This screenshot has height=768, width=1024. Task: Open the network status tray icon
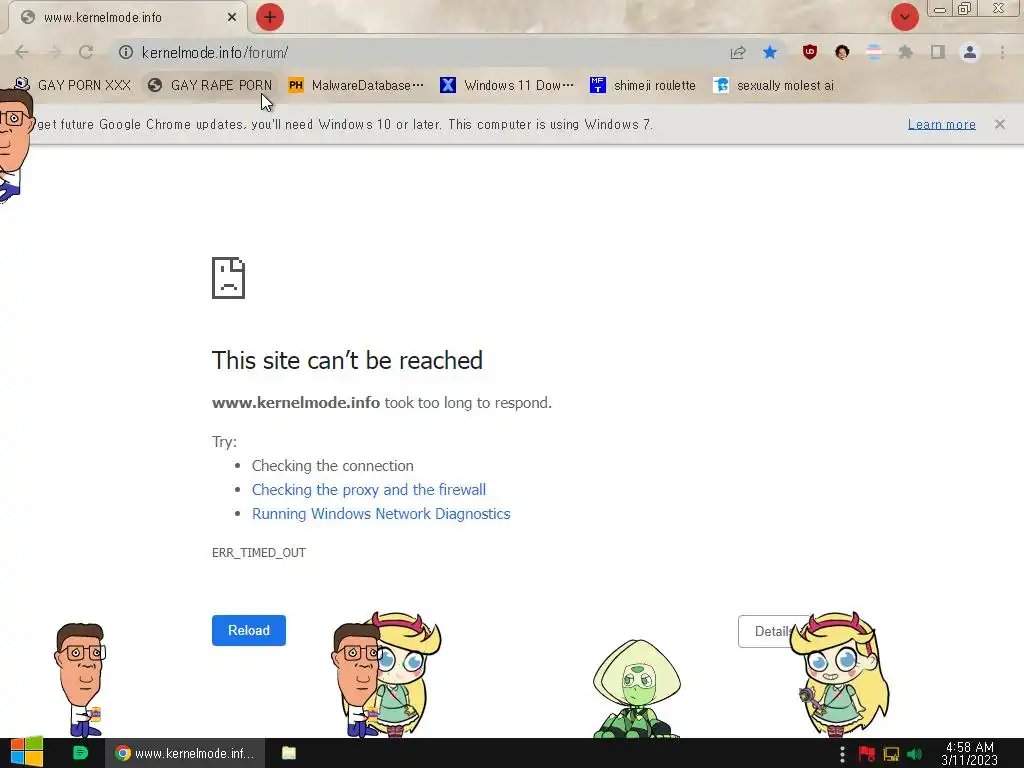click(891, 754)
